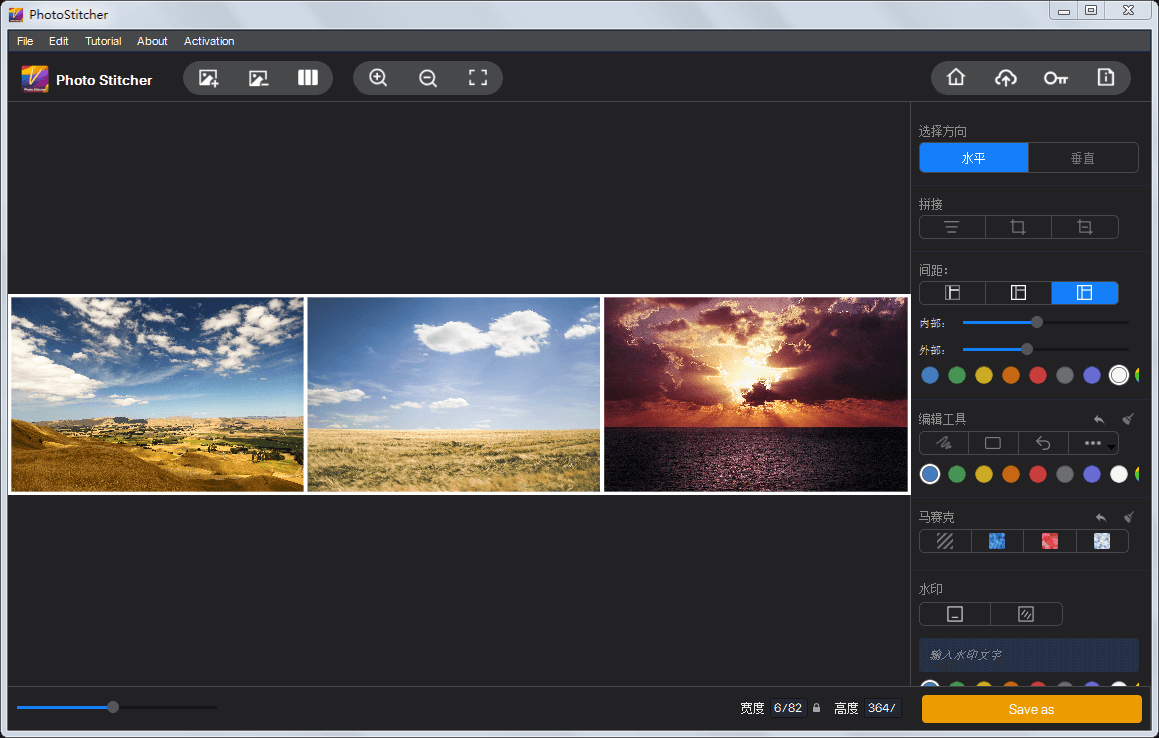Click the undo arrow in edit tools row

point(1043,443)
